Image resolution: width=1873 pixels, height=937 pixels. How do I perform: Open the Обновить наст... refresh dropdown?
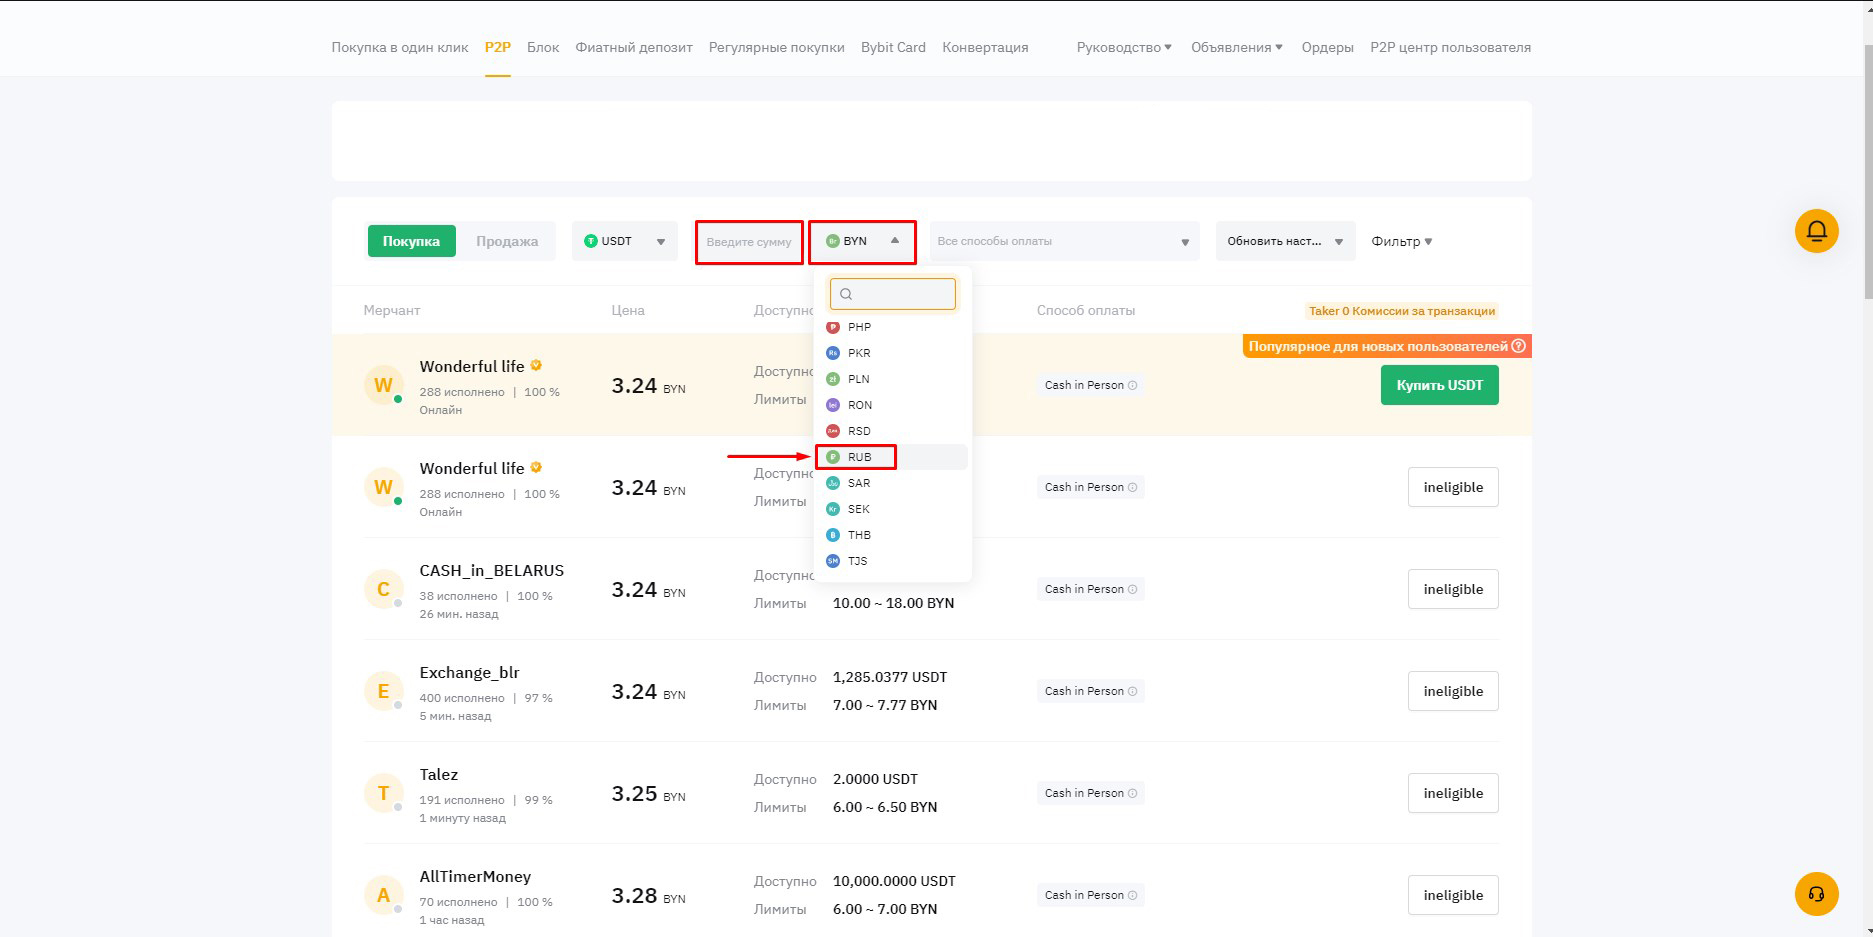(1285, 241)
